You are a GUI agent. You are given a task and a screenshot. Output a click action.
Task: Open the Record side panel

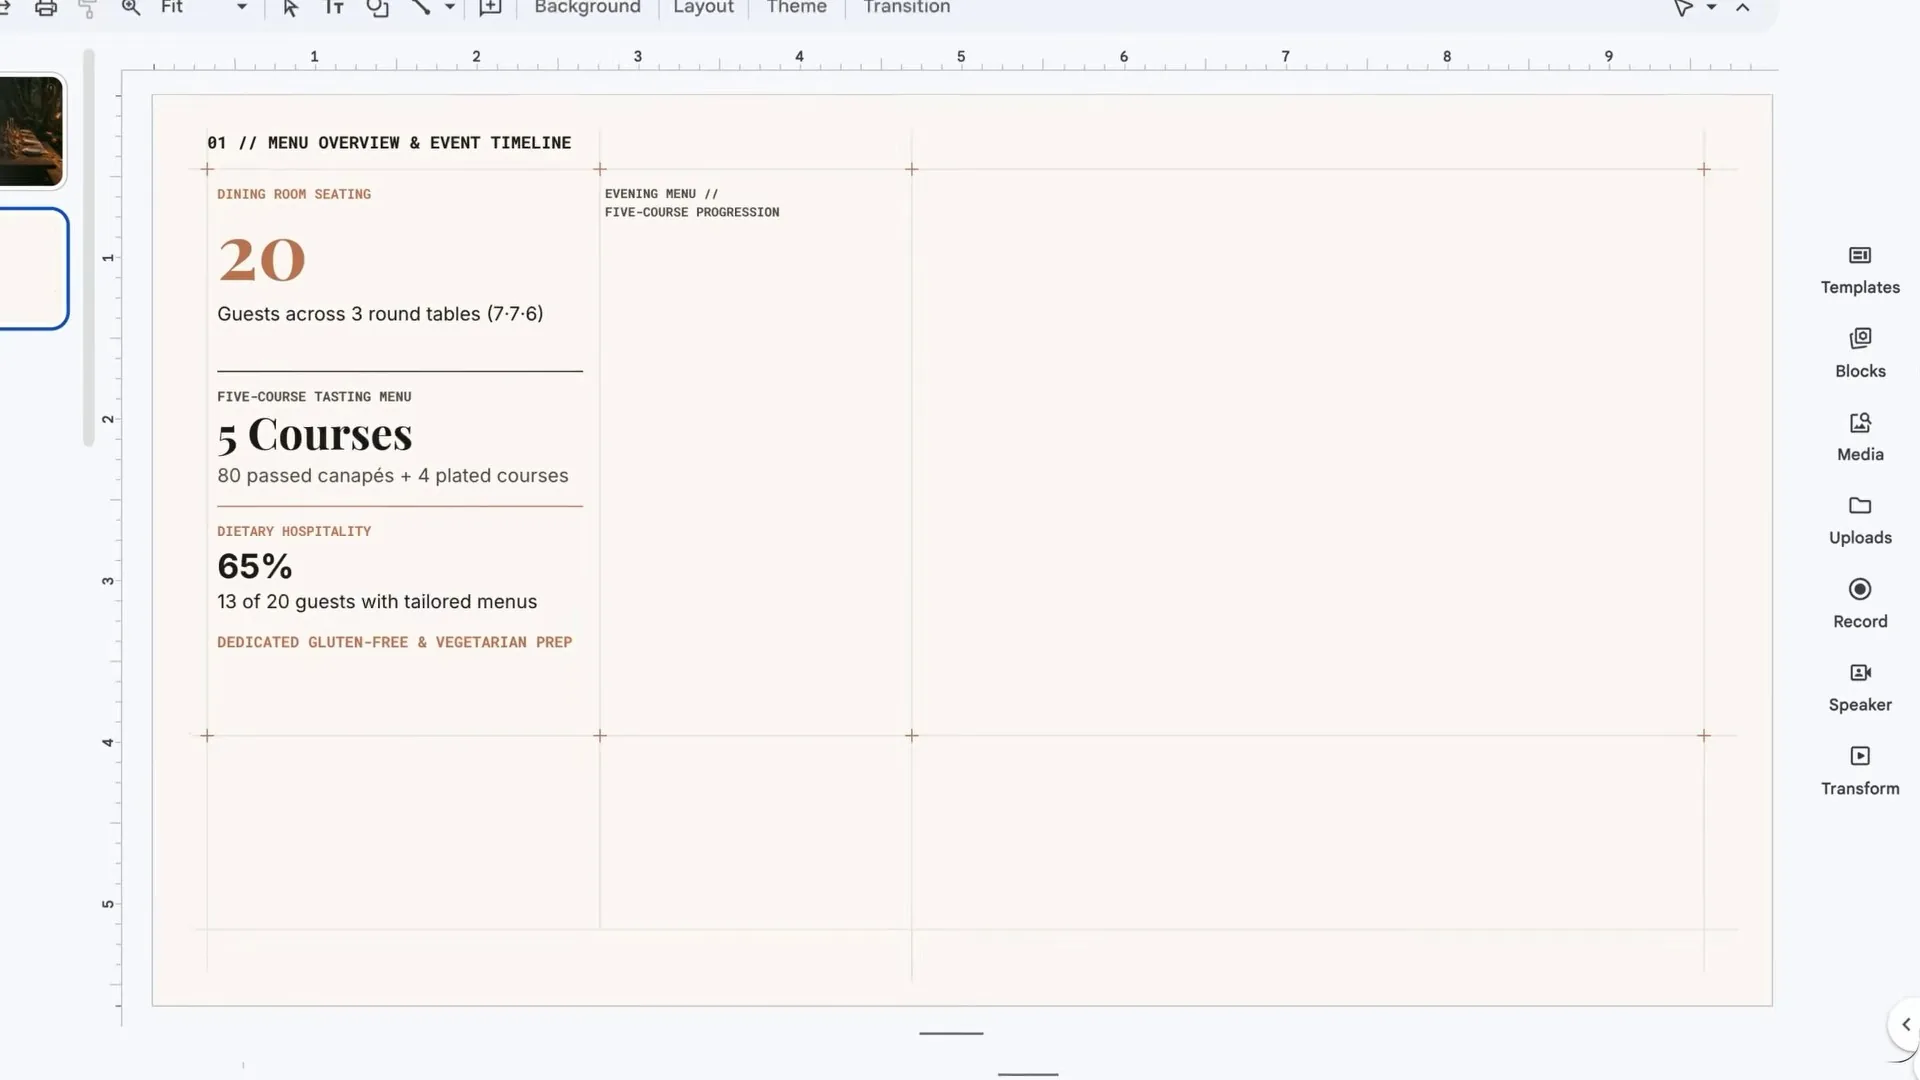tap(1860, 604)
